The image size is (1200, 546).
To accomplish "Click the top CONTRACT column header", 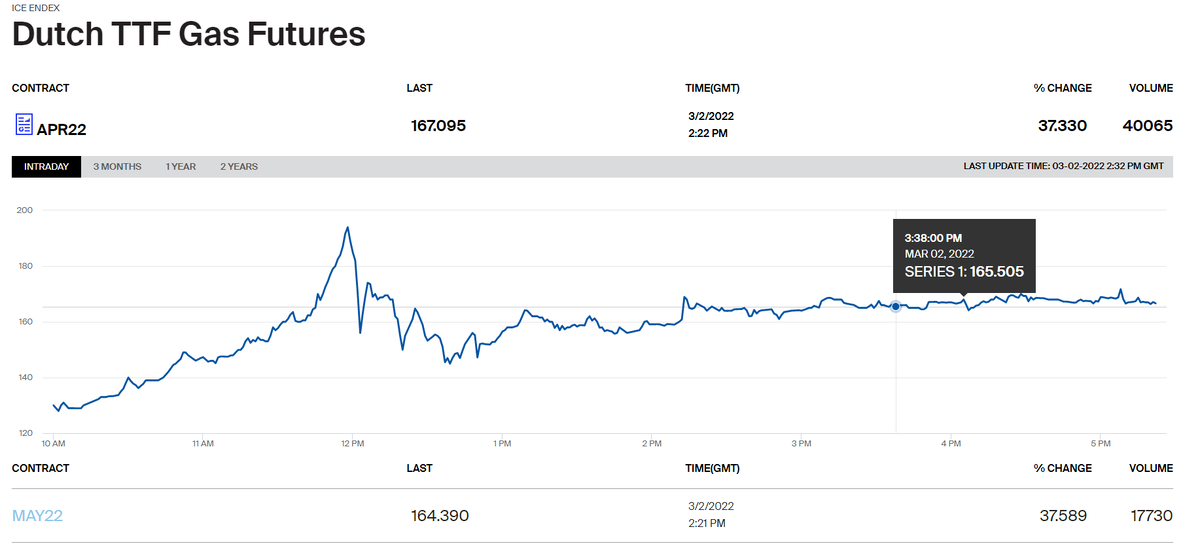I will point(41,88).
